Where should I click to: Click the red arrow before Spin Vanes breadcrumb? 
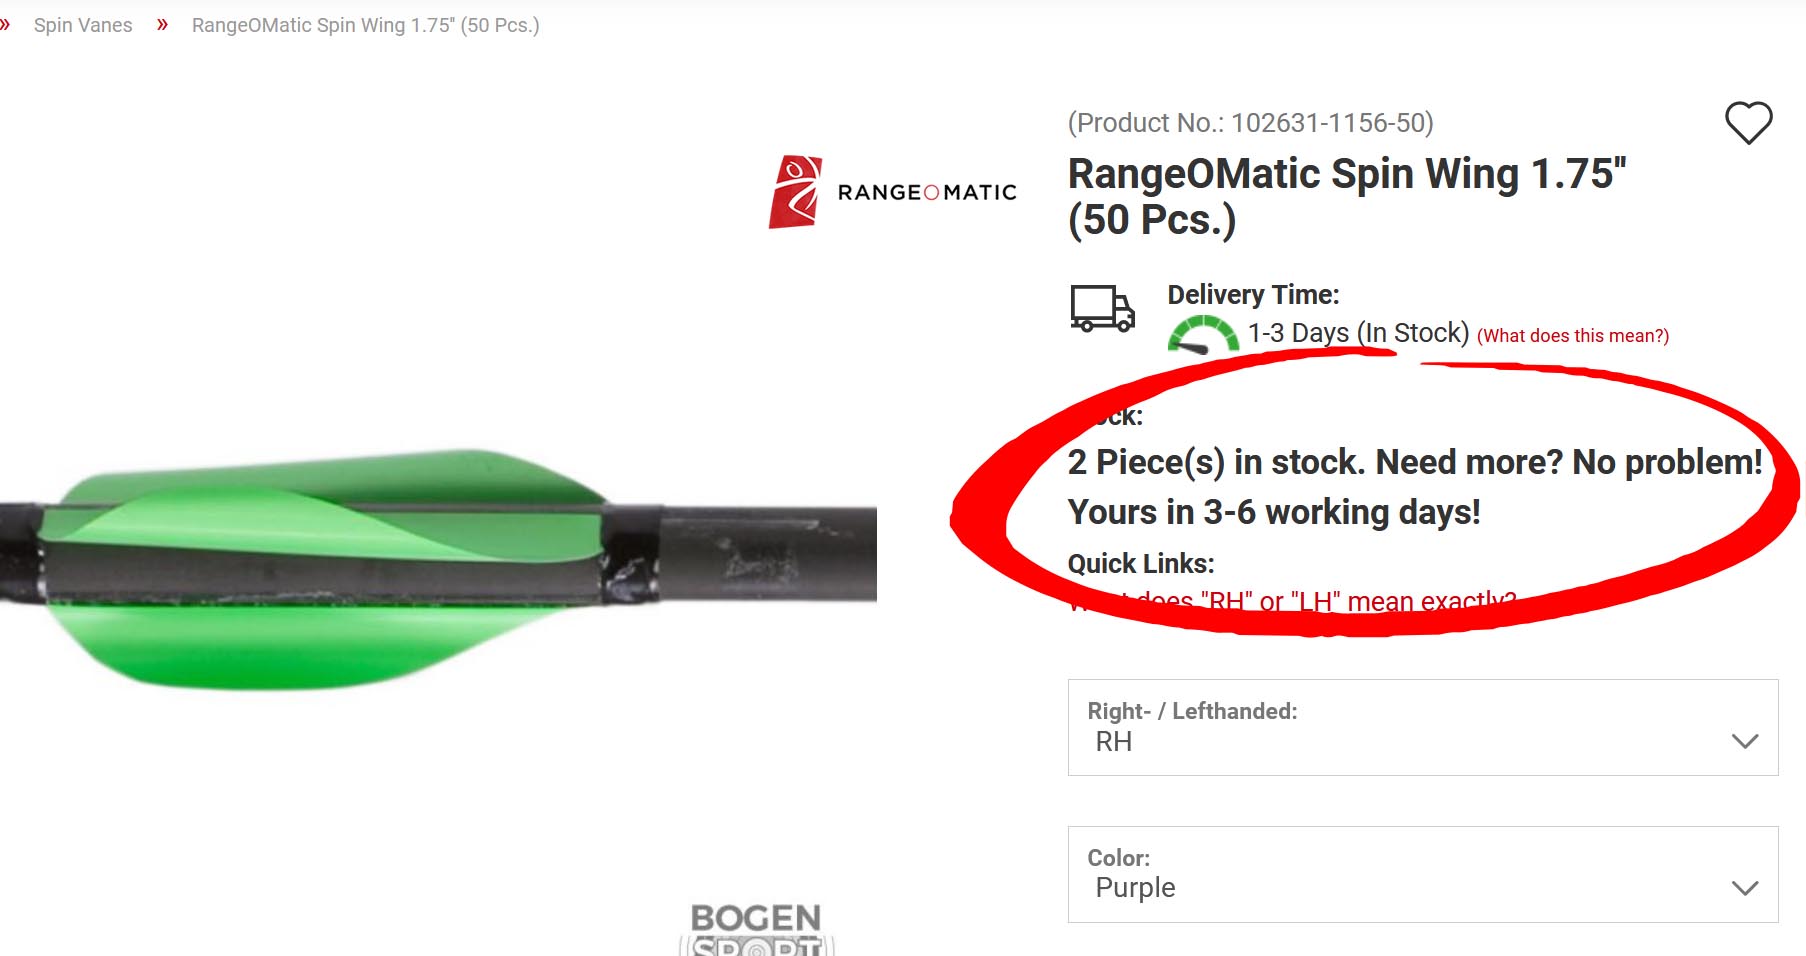pos(5,25)
